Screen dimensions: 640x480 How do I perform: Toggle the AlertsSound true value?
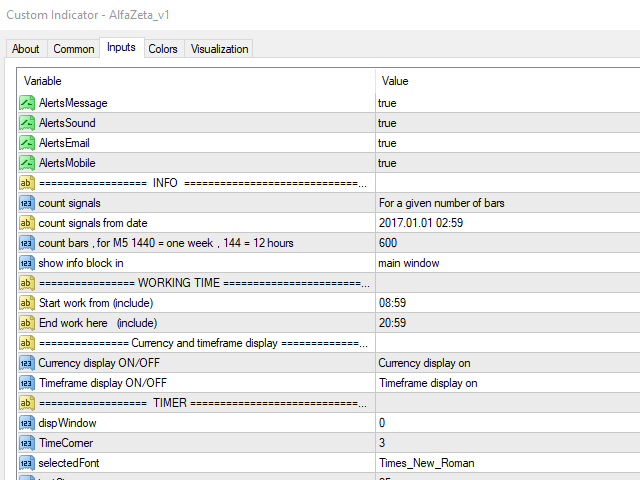(387, 123)
